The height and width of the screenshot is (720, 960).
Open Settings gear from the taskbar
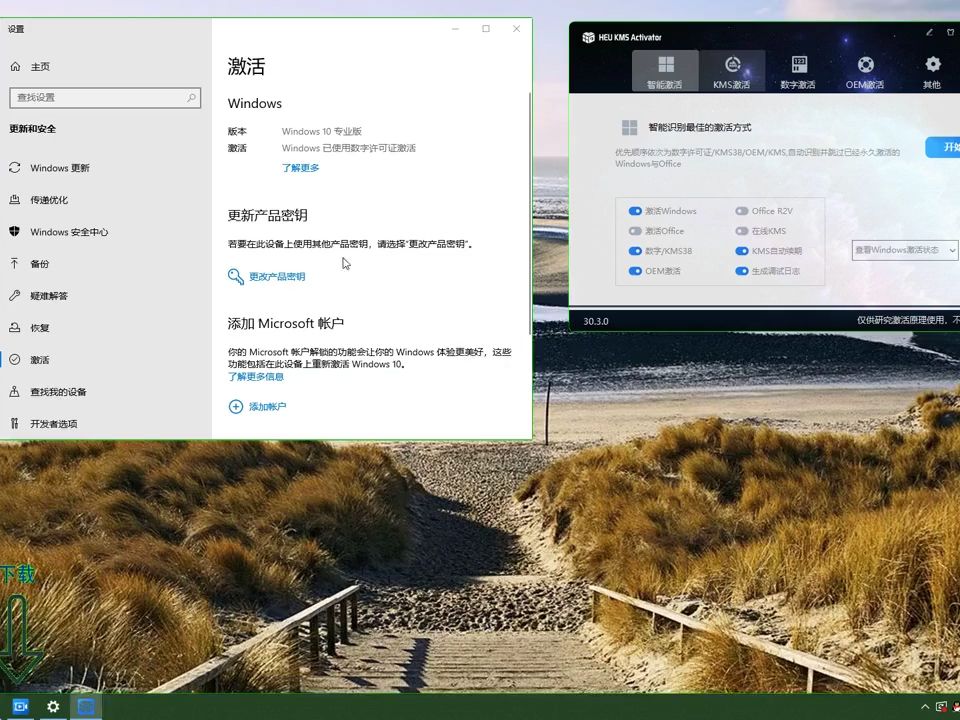coord(52,707)
